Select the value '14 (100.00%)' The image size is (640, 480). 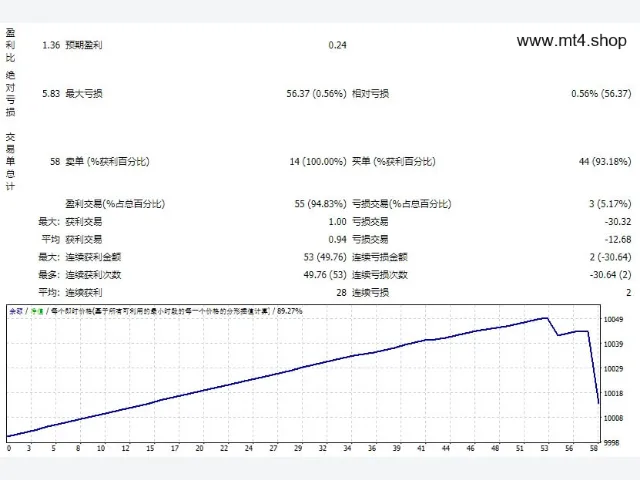point(318,161)
